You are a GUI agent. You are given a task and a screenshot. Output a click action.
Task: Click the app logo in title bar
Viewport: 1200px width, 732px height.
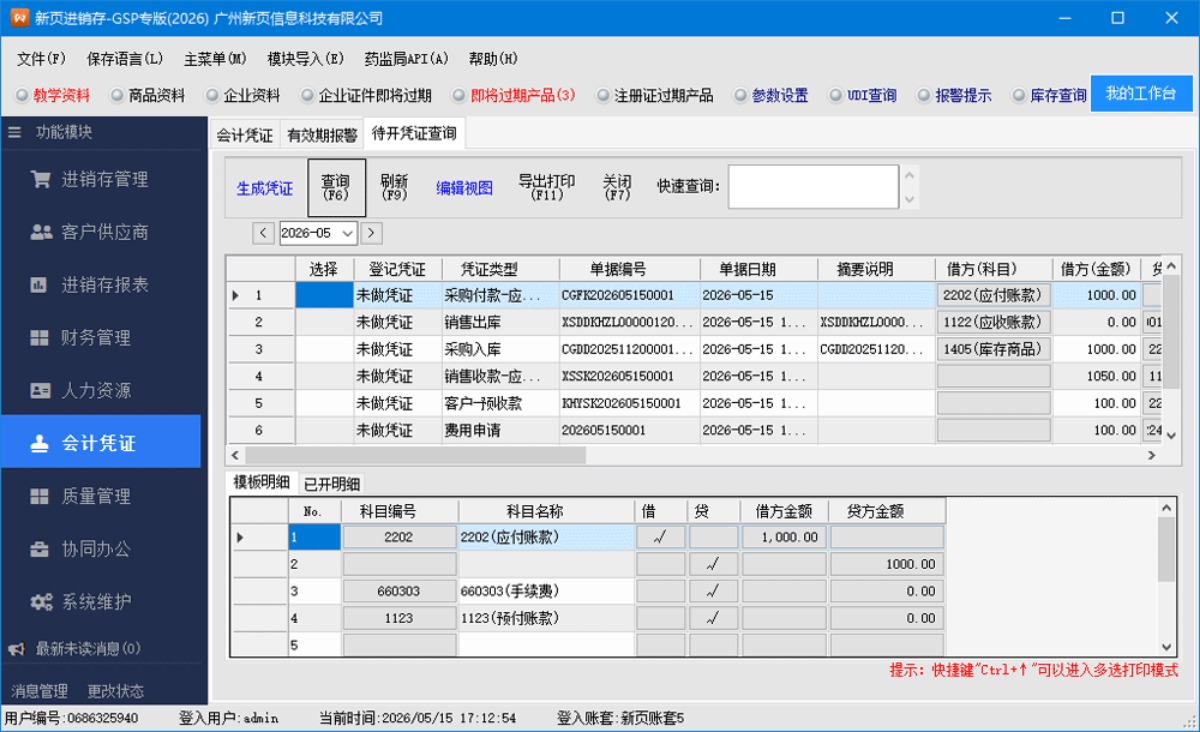click(x=18, y=18)
